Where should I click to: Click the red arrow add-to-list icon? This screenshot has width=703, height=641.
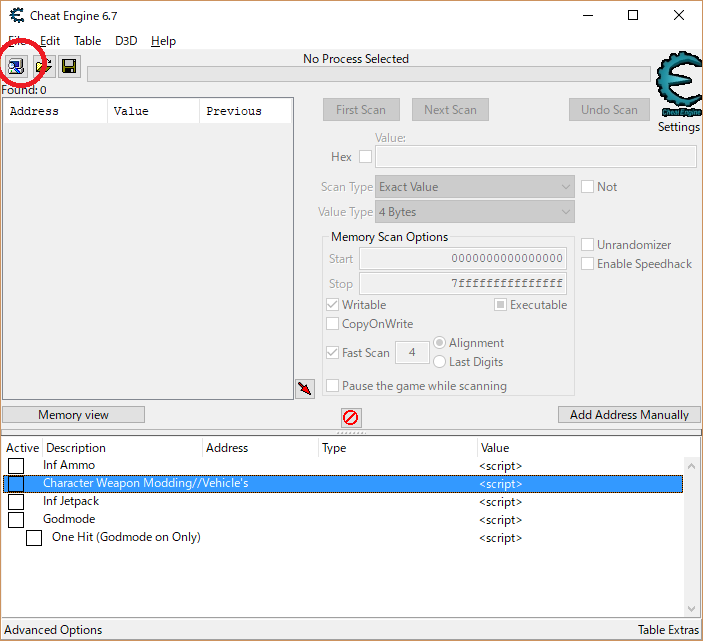pos(305,389)
